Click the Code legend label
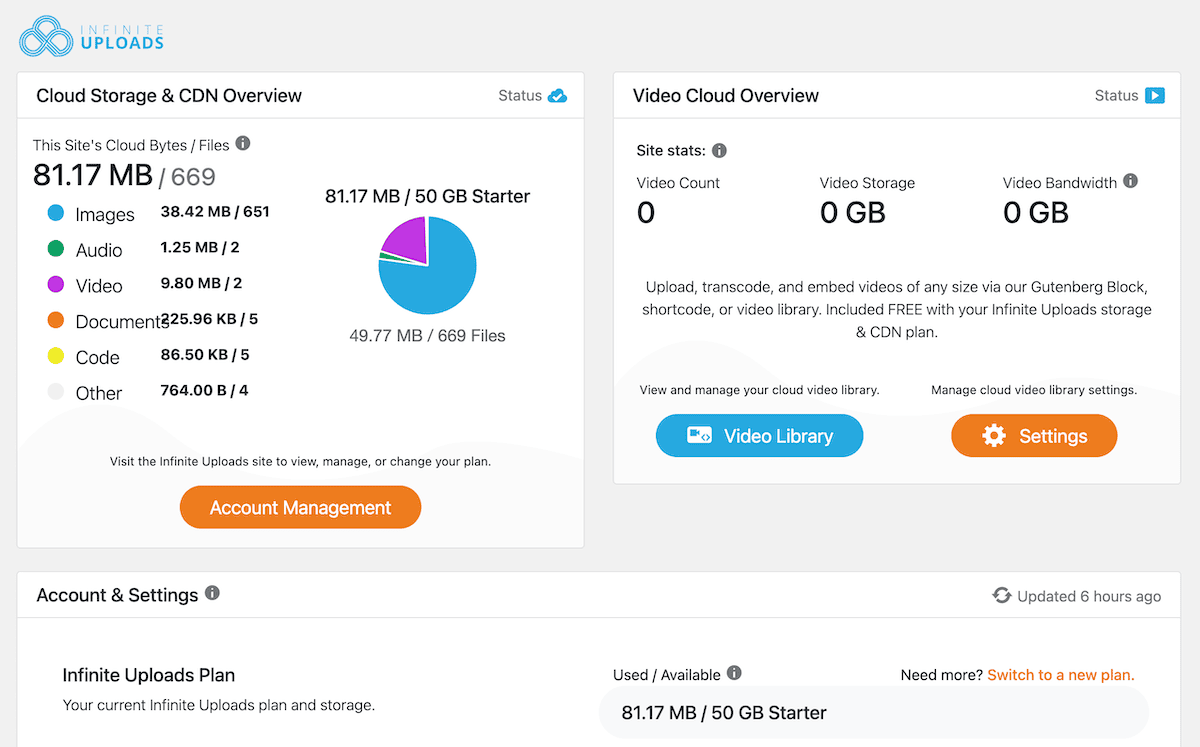The width and height of the screenshot is (1200, 747). [98, 357]
